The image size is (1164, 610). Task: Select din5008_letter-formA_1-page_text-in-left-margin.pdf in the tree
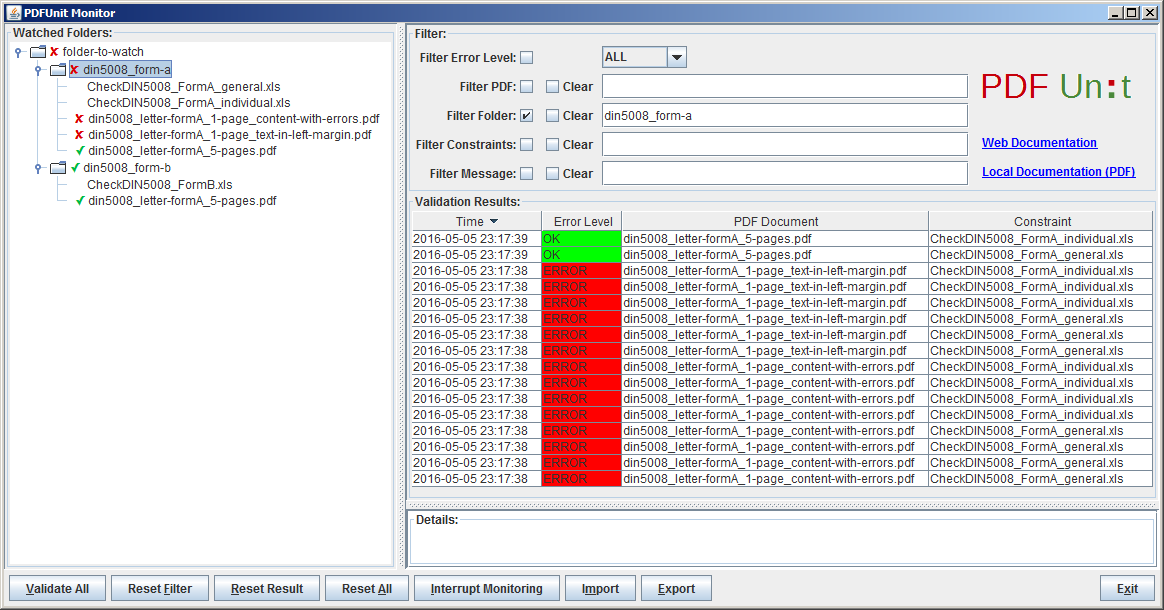point(230,135)
